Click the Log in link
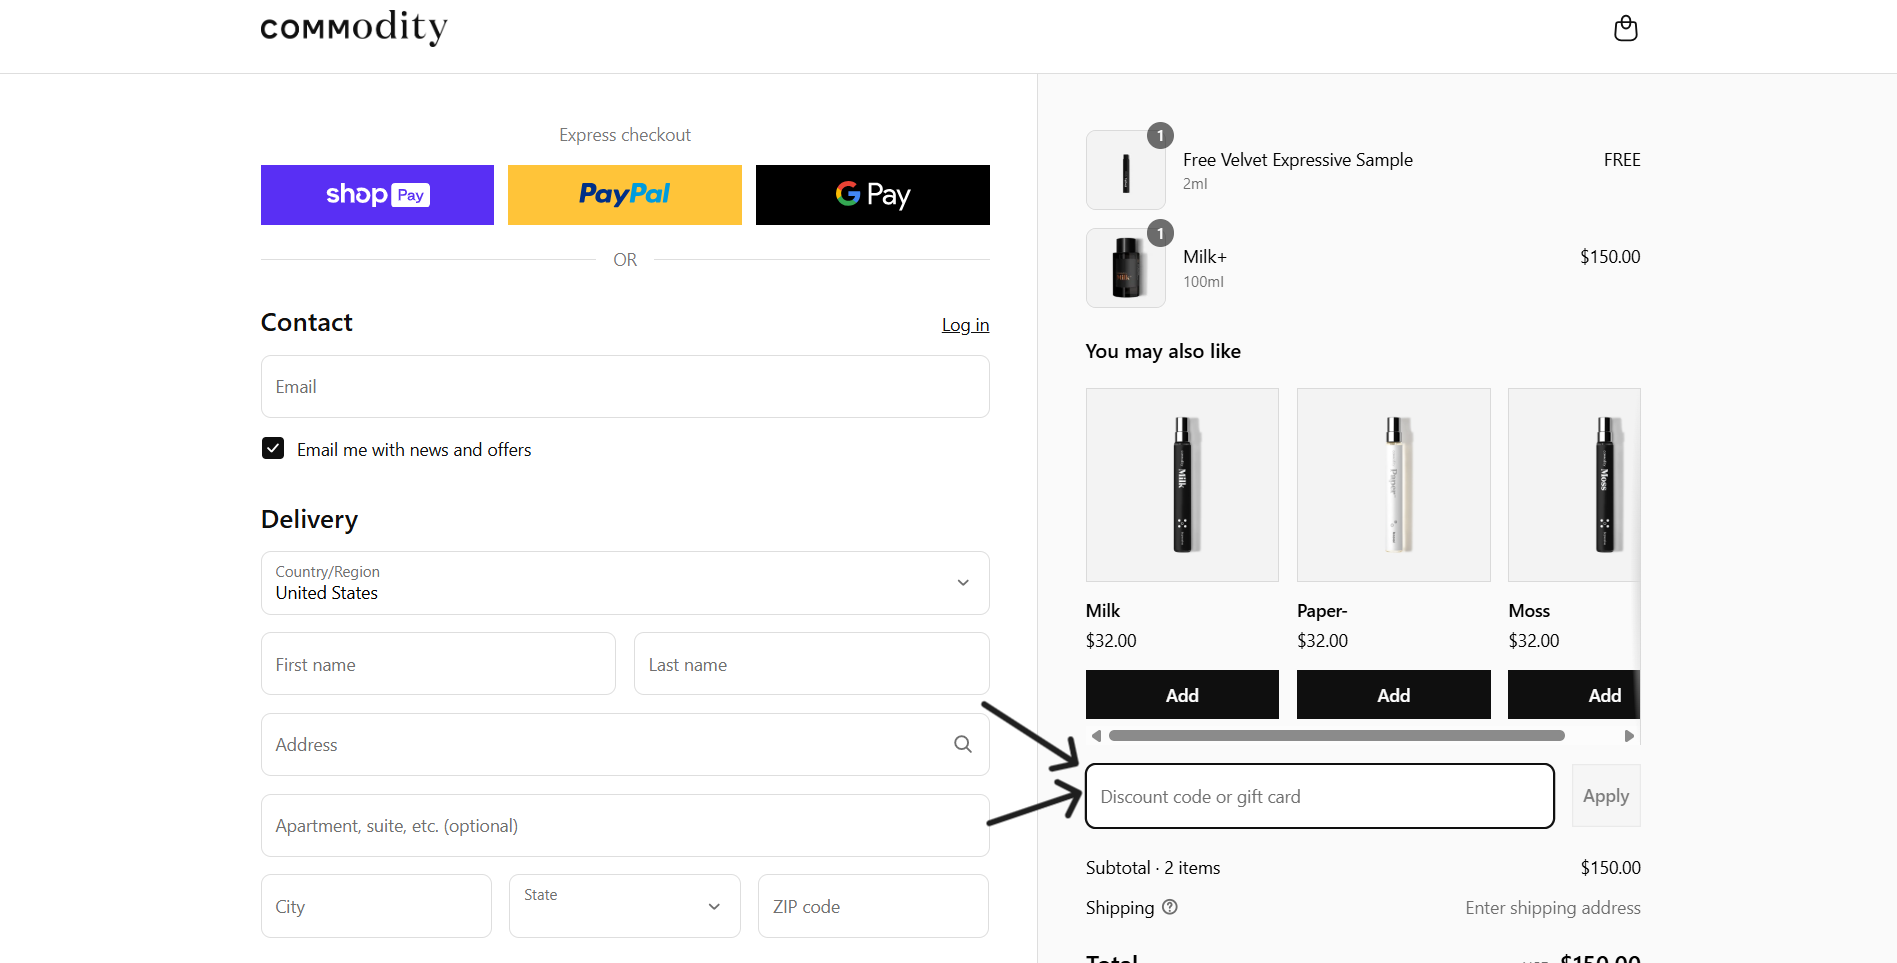 click(964, 325)
